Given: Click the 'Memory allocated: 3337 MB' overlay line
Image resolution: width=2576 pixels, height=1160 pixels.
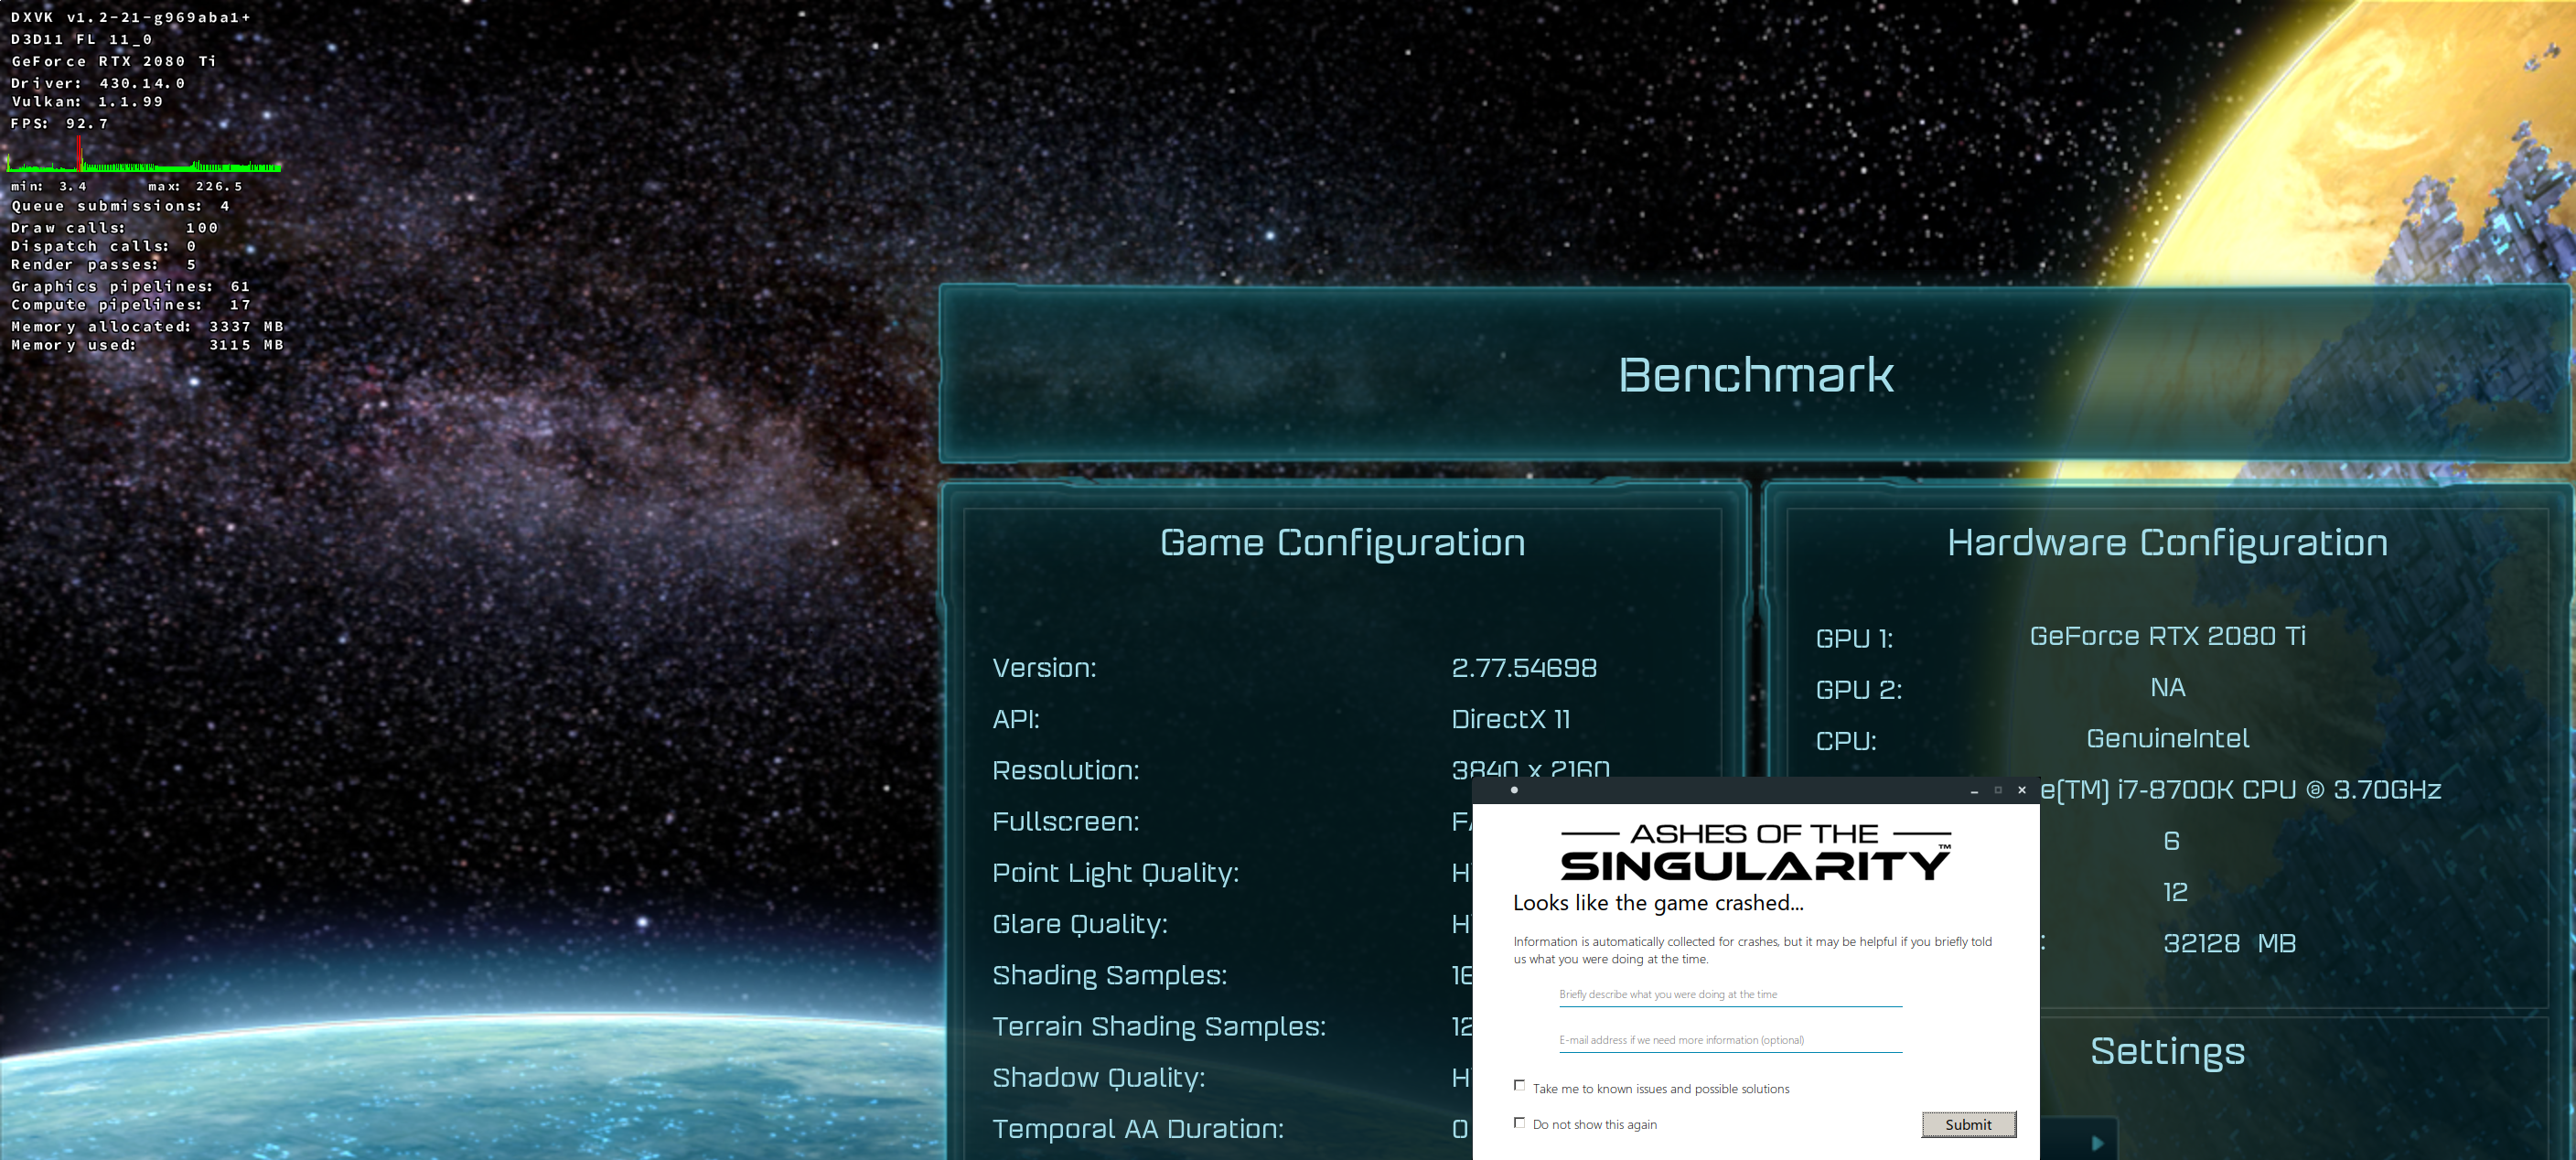Looking at the screenshot, I should coord(147,326).
